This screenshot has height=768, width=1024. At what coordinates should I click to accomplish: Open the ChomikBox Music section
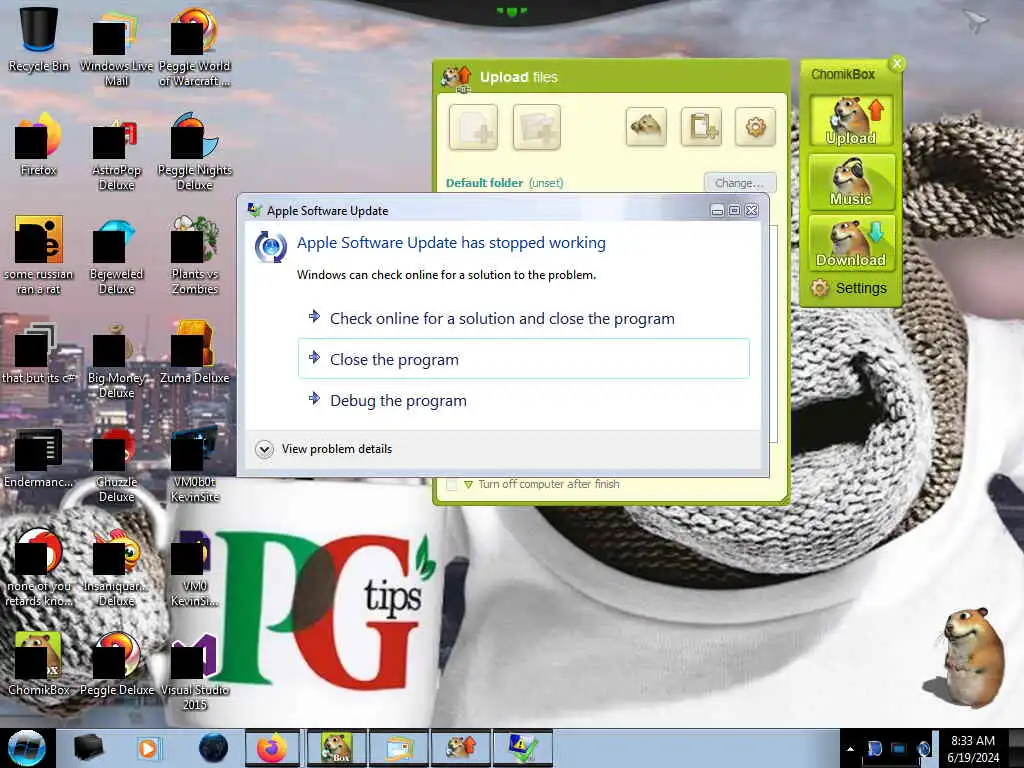[851, 182]
